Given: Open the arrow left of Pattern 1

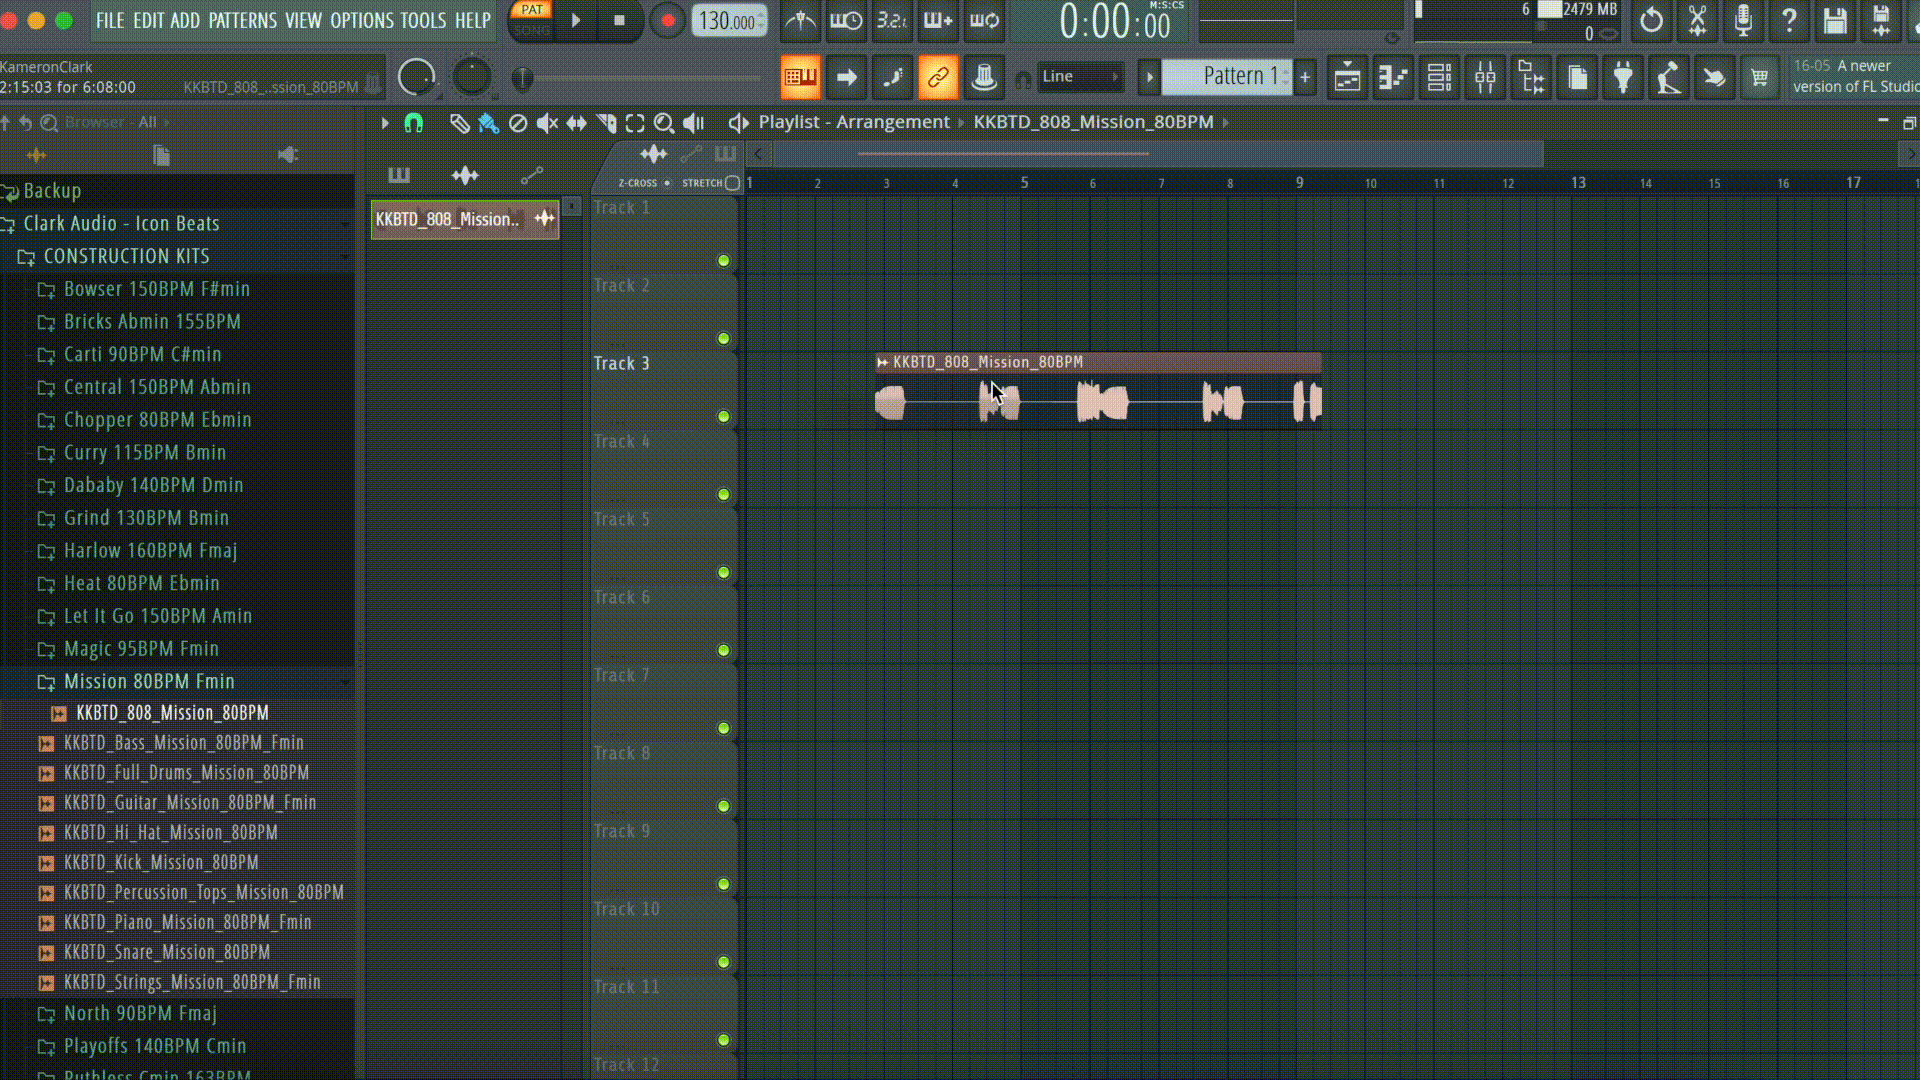Looking at the screenshot, I should coord(1150,77).
